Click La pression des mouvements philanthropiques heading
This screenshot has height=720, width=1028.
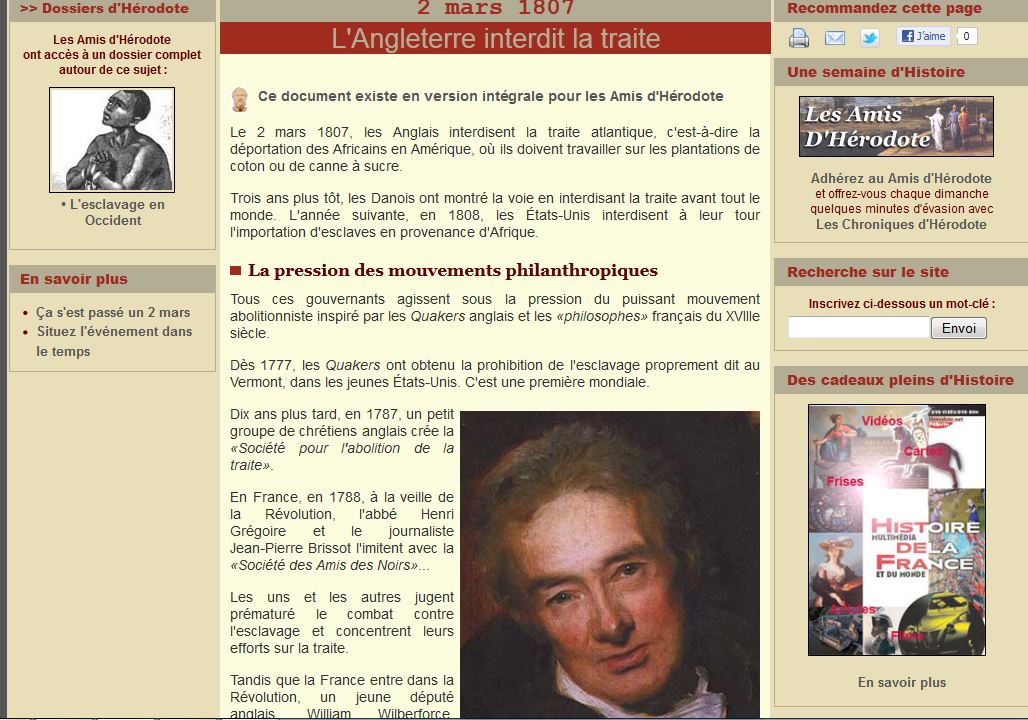[452, 270]
